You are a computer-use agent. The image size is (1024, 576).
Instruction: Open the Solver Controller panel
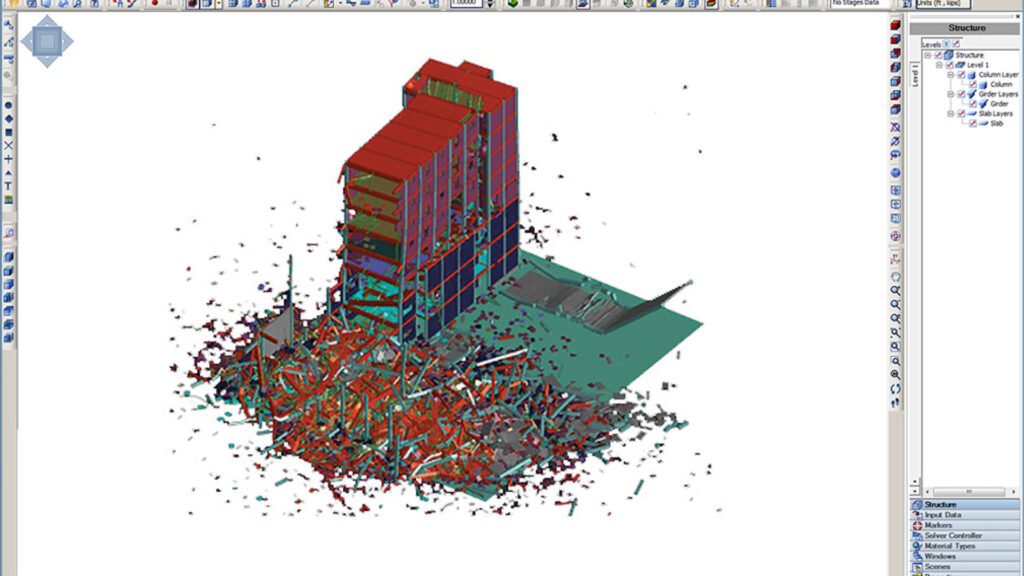(952, 536)
